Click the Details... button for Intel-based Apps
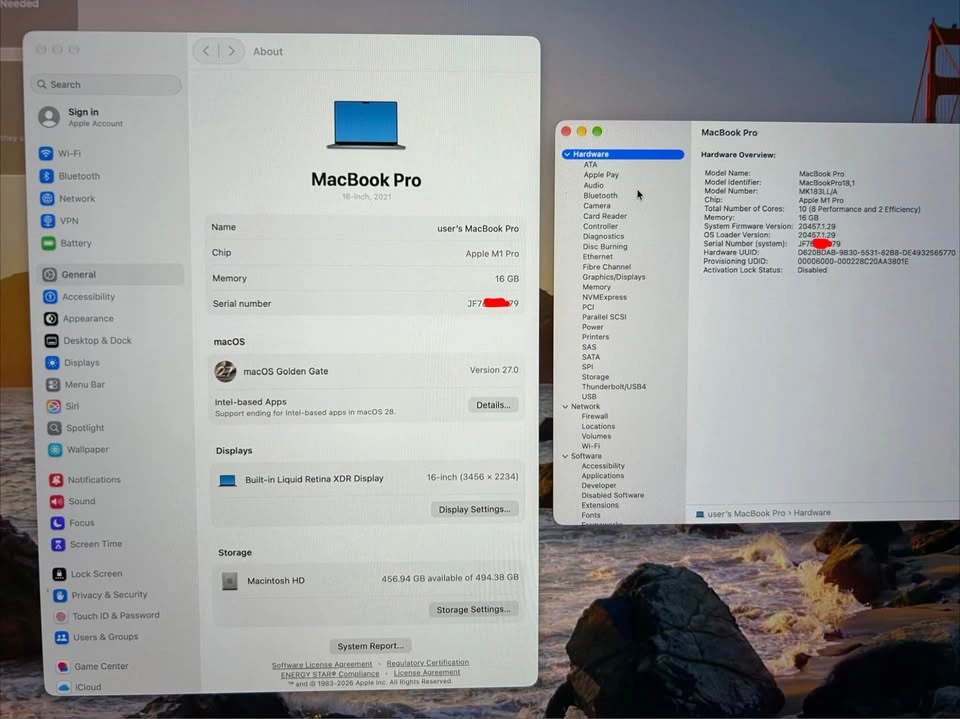960x719 pixels. point(493,405)
